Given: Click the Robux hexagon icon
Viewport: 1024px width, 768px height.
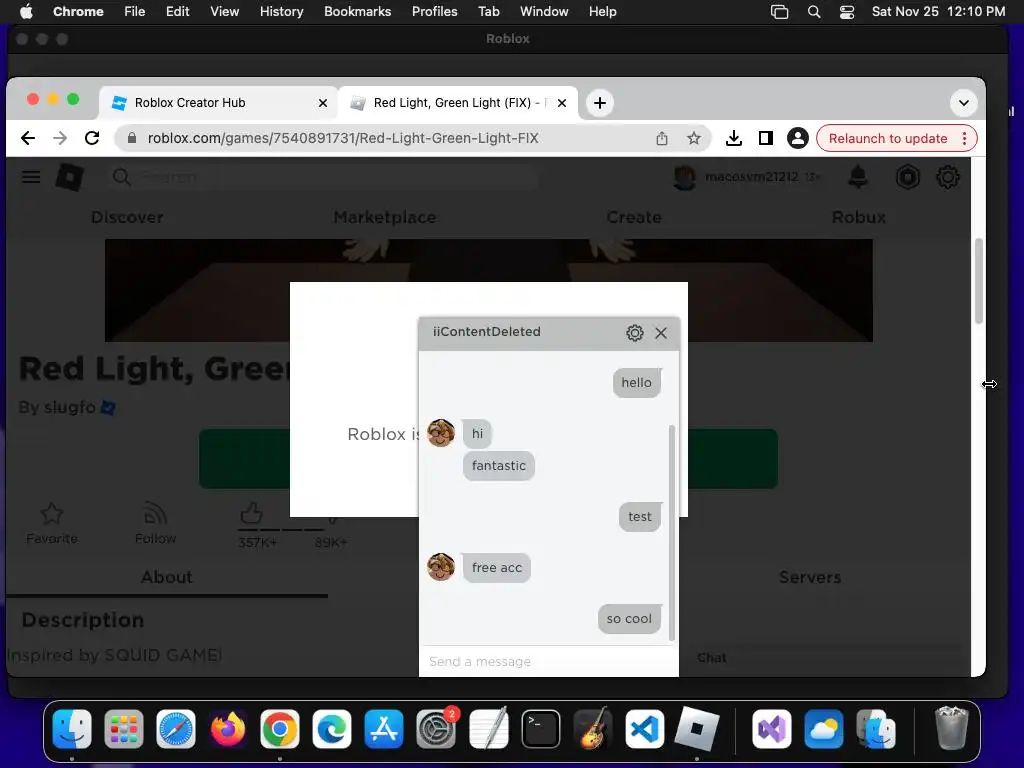Looking at the screenshot, I should (907, 177).
